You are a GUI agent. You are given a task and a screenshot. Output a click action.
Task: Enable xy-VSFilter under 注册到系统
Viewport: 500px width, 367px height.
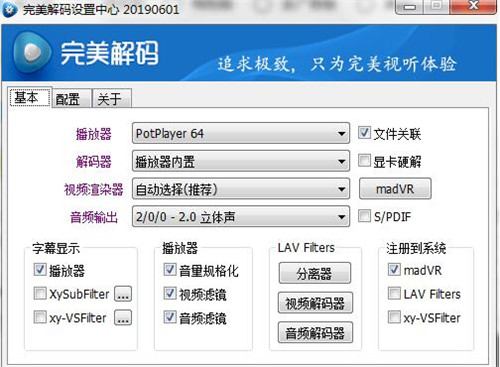click(x=394, y=317)
